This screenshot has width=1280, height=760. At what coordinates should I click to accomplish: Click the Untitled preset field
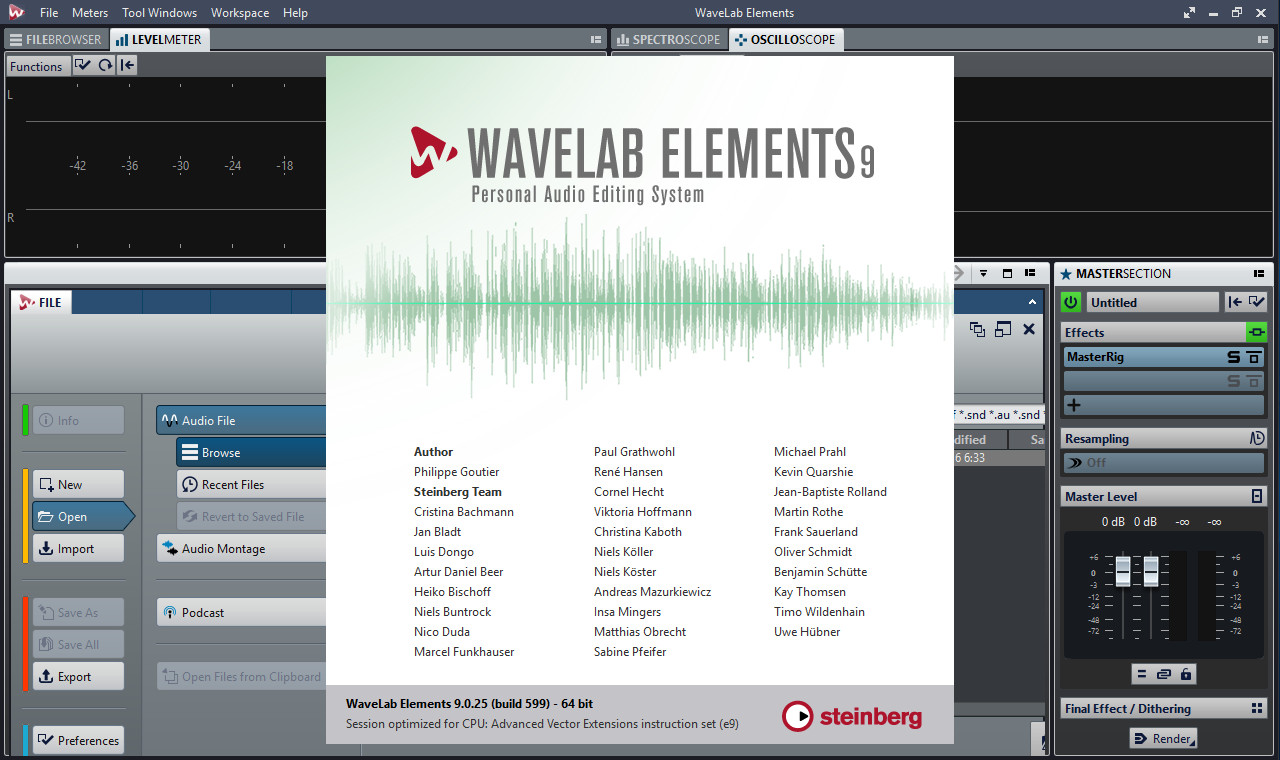point(1152,302)
